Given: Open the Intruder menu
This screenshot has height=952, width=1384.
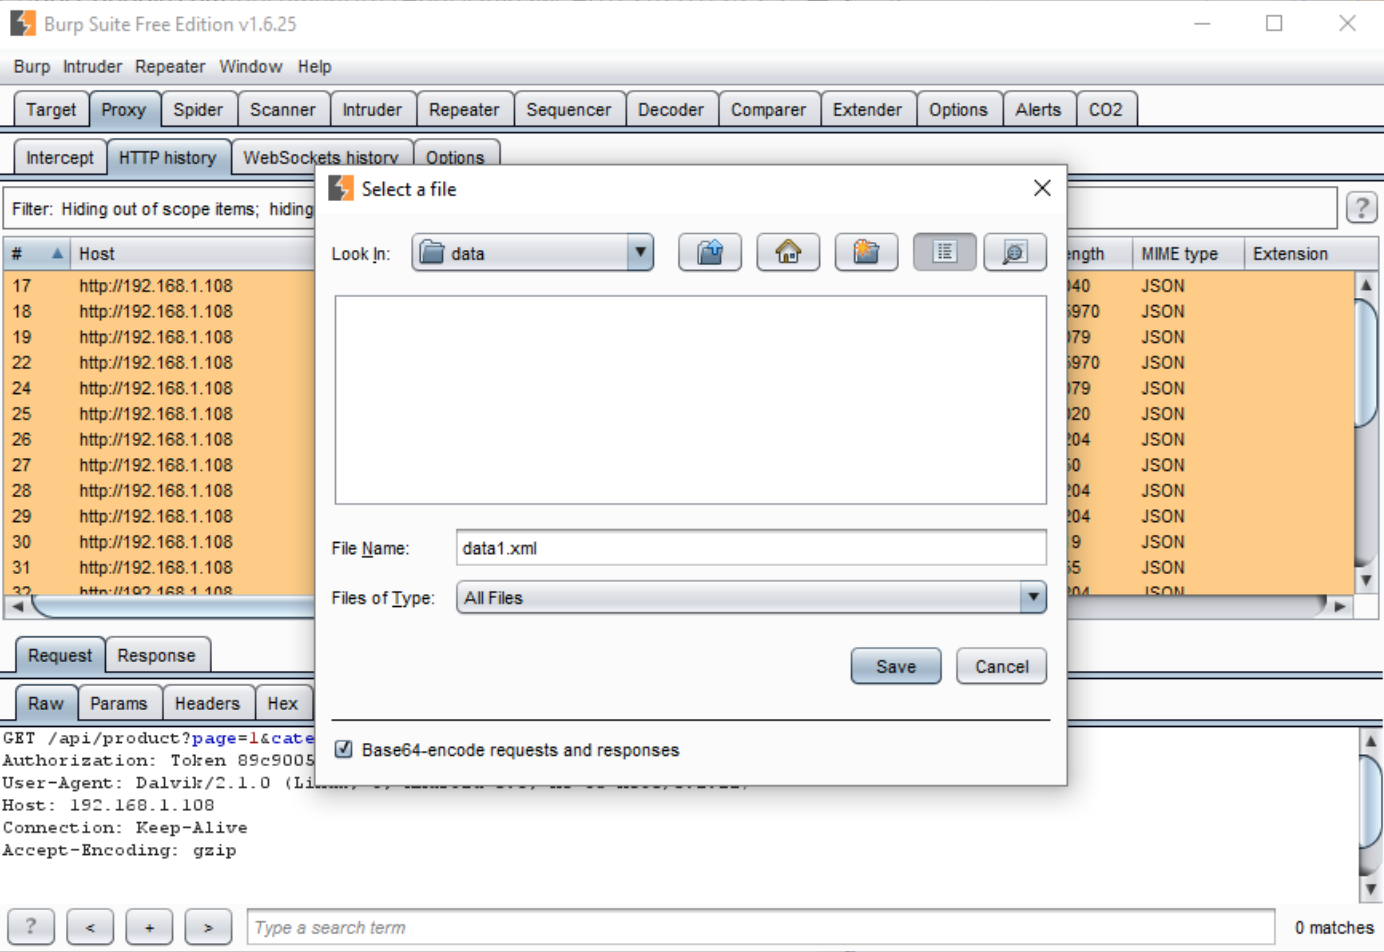Looking at the screenshot, I should (92, 67).
